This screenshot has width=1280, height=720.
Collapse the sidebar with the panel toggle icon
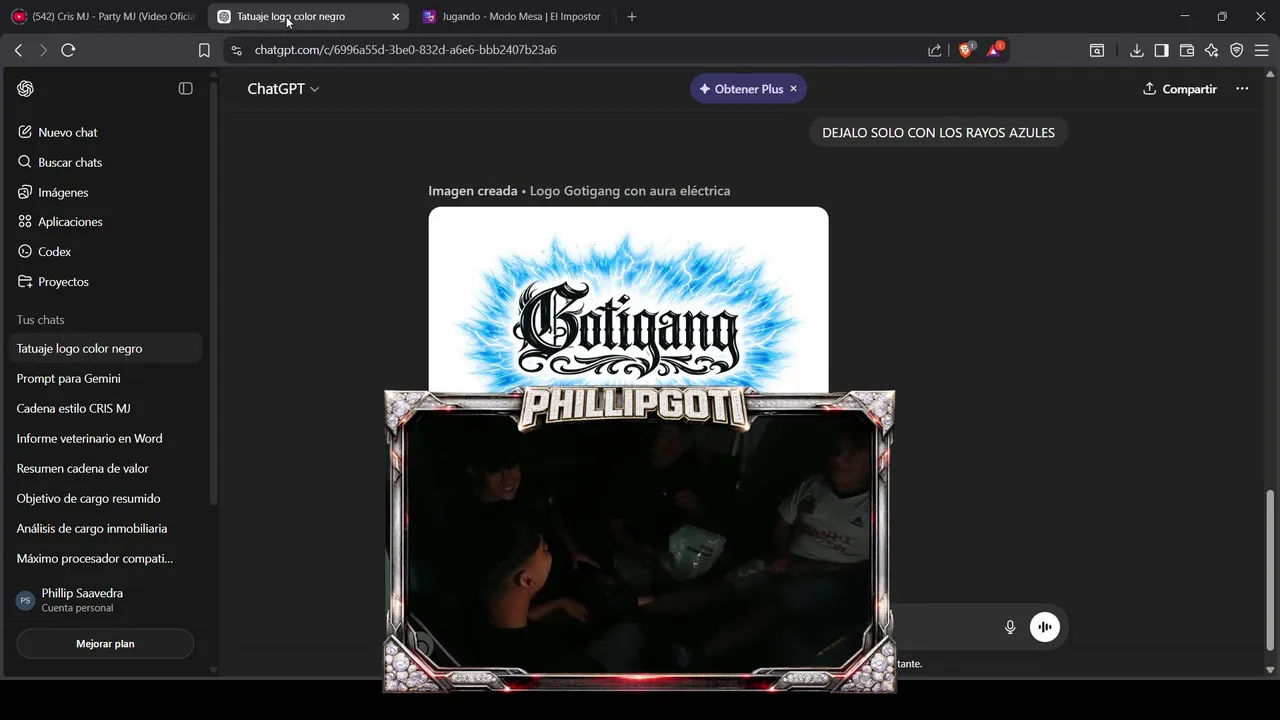pos(185,89)
